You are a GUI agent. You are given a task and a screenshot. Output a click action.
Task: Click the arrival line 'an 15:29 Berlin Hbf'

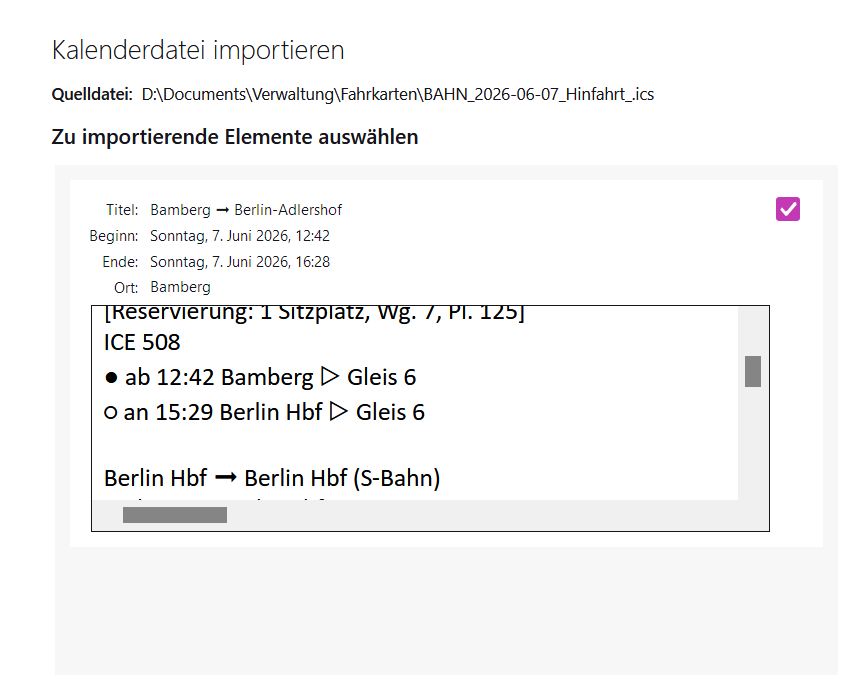click(x=265, y=412)
